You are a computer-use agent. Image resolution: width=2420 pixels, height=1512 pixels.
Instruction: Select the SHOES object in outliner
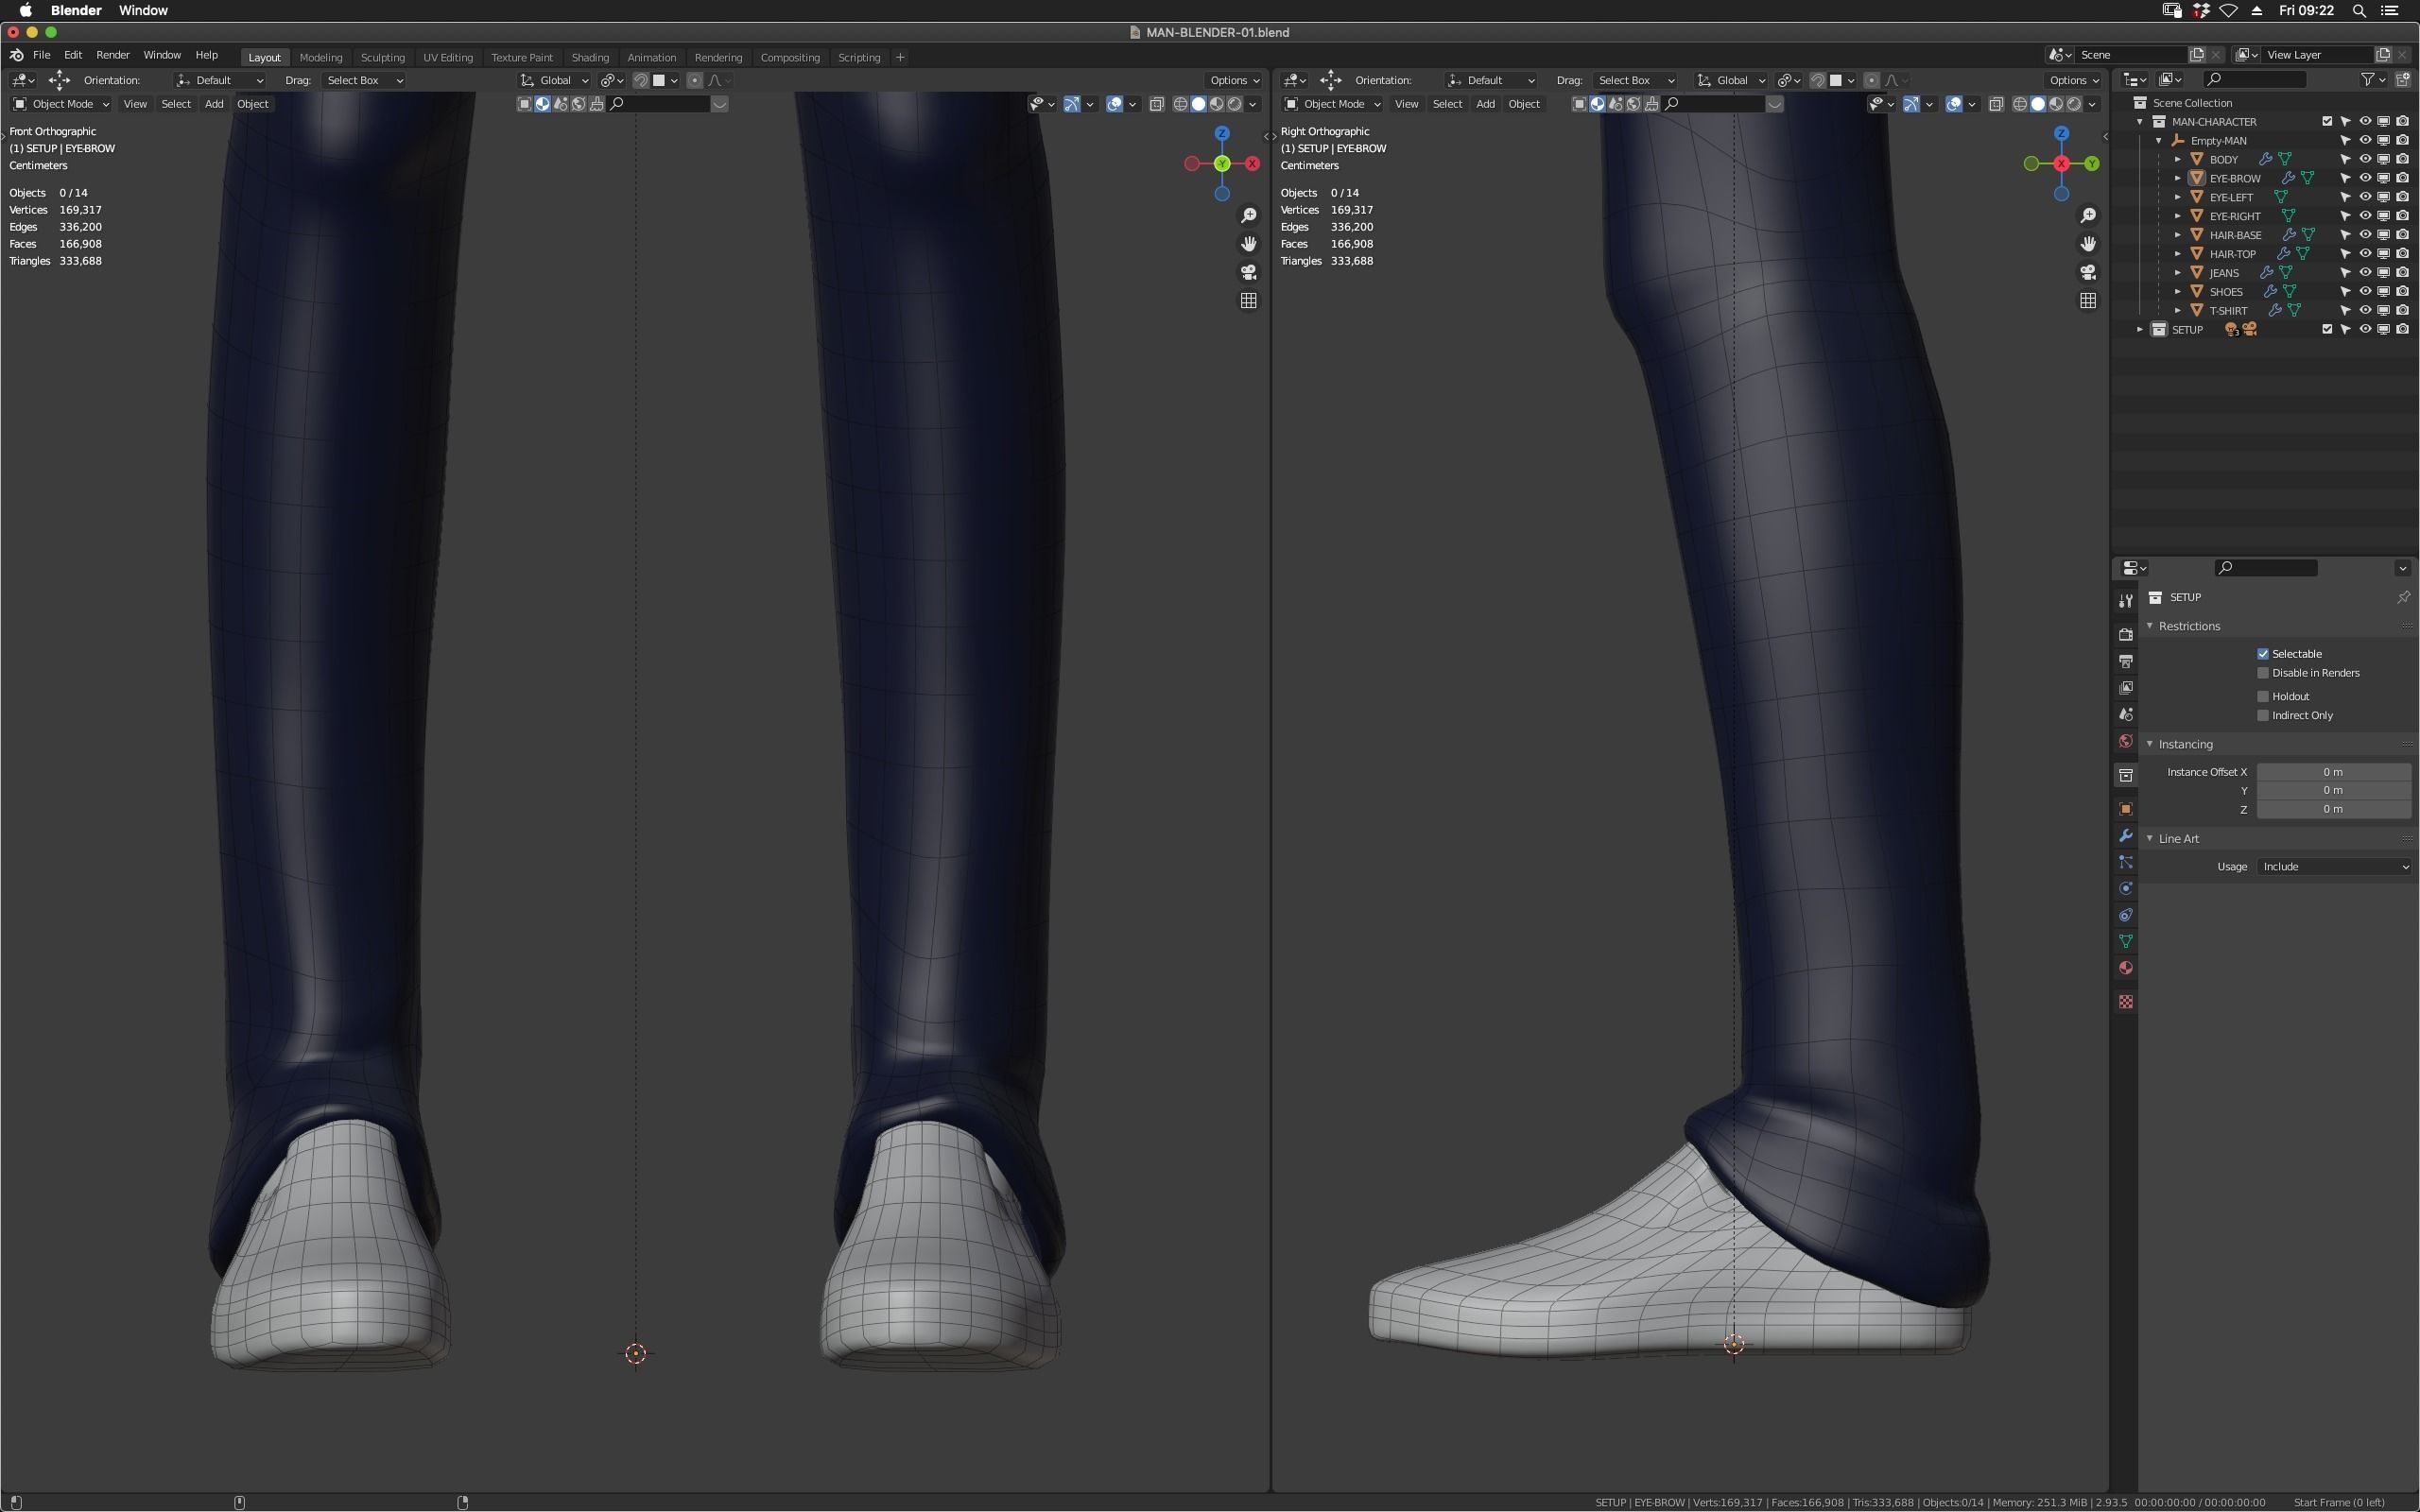tap(2226, 292)
